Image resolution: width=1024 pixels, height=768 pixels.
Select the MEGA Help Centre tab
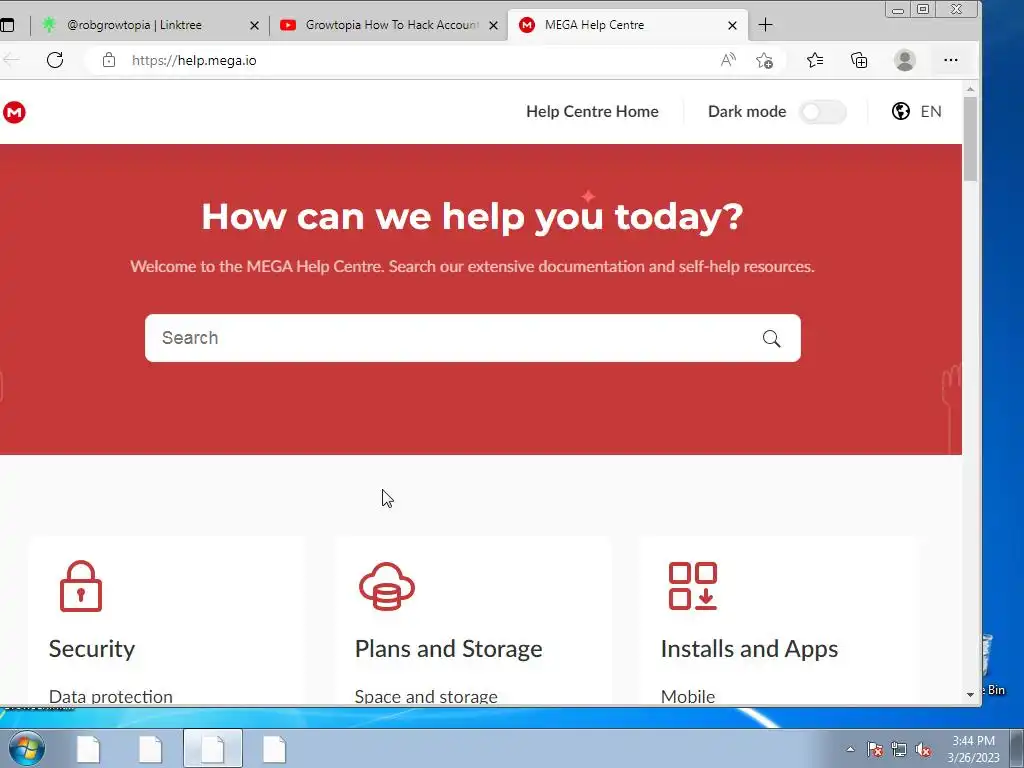tap(627, 25)
